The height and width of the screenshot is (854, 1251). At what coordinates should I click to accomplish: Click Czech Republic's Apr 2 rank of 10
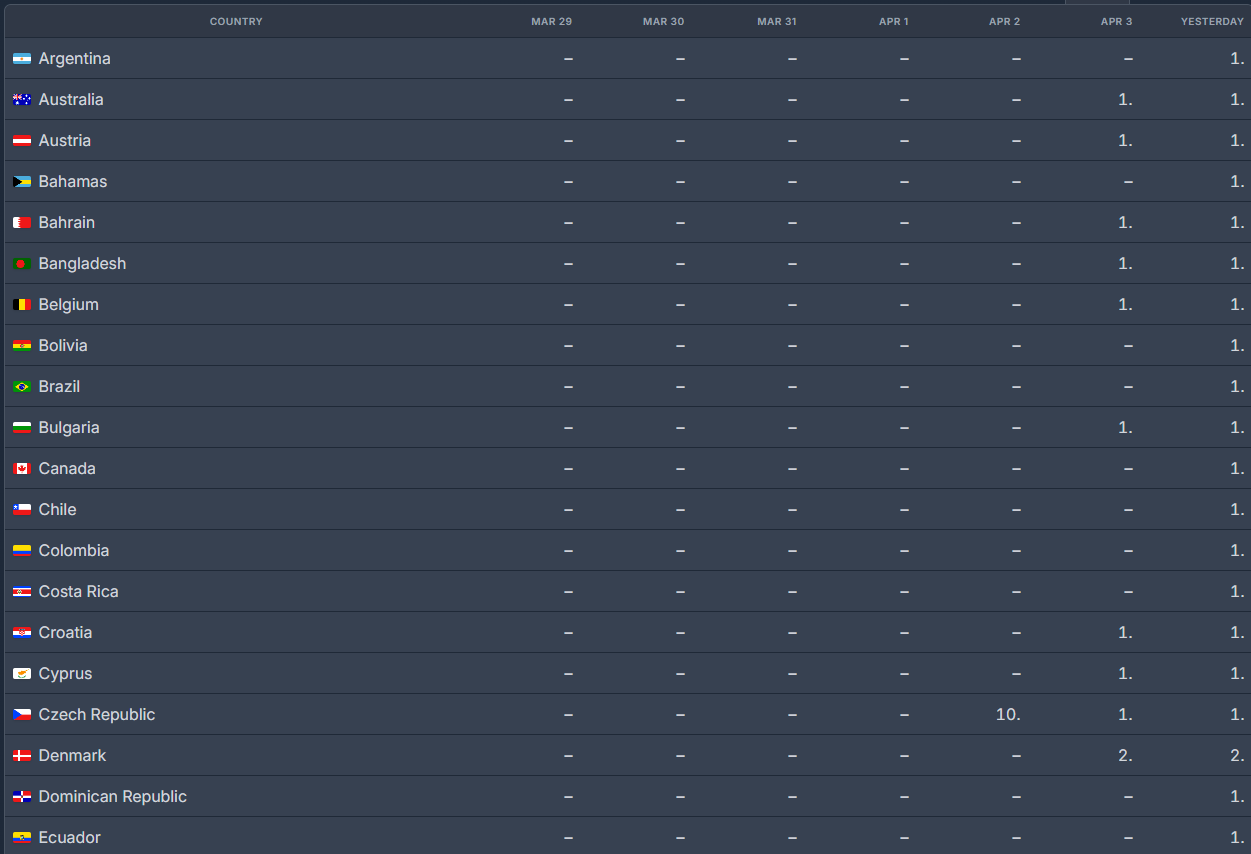1007,715
